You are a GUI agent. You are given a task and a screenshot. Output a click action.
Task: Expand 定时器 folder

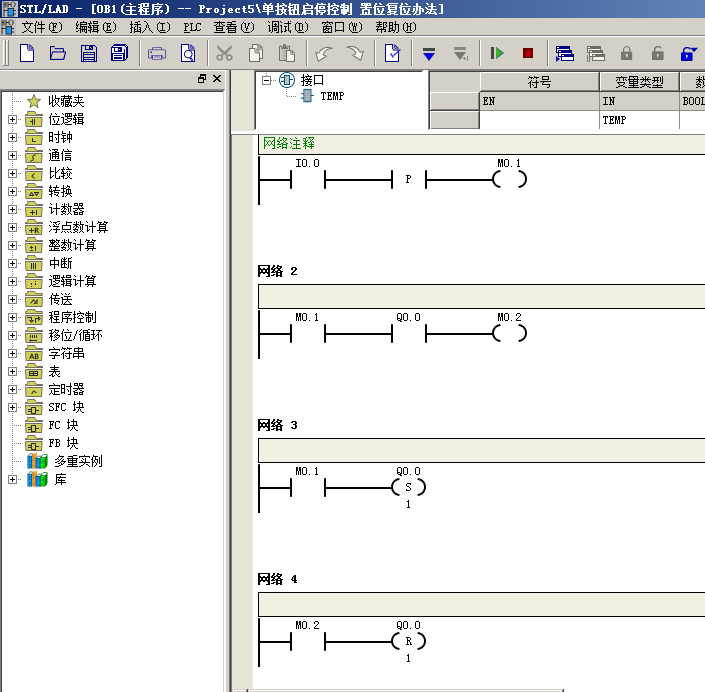13,389
